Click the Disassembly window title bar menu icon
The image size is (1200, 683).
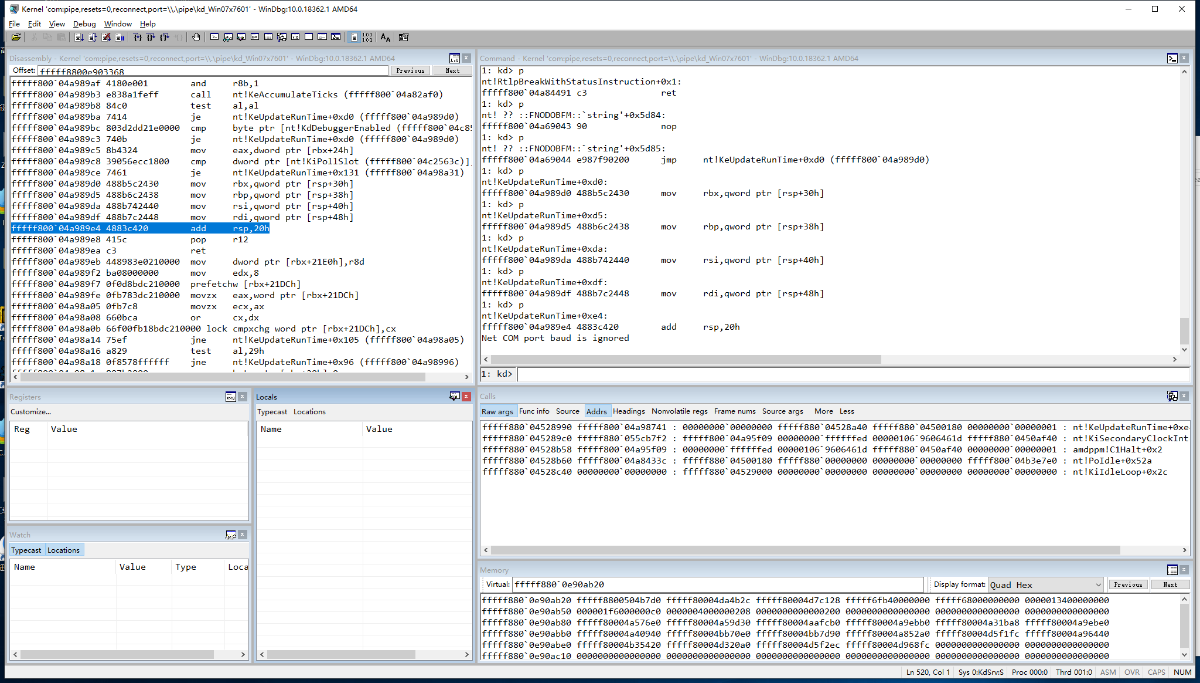(x=454, y=59)
